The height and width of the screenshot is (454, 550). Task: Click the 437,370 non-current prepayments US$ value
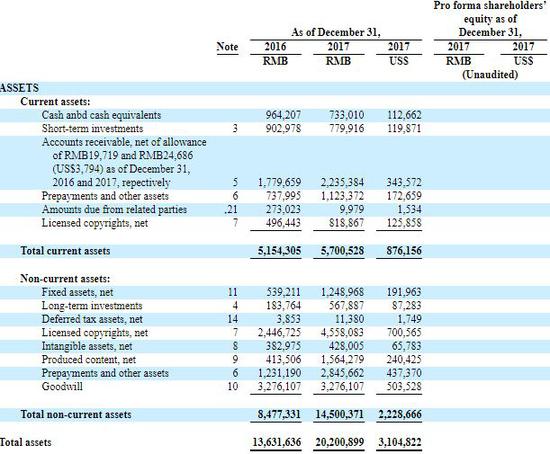404,373
